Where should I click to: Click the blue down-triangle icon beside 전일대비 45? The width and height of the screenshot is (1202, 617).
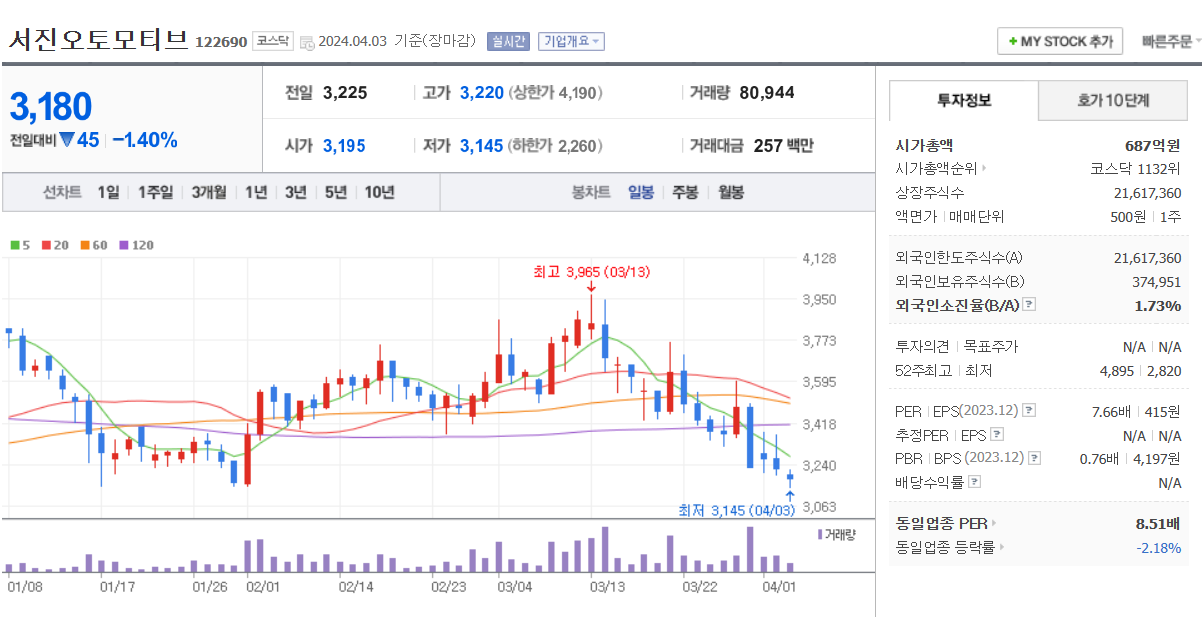coord(67,140)
